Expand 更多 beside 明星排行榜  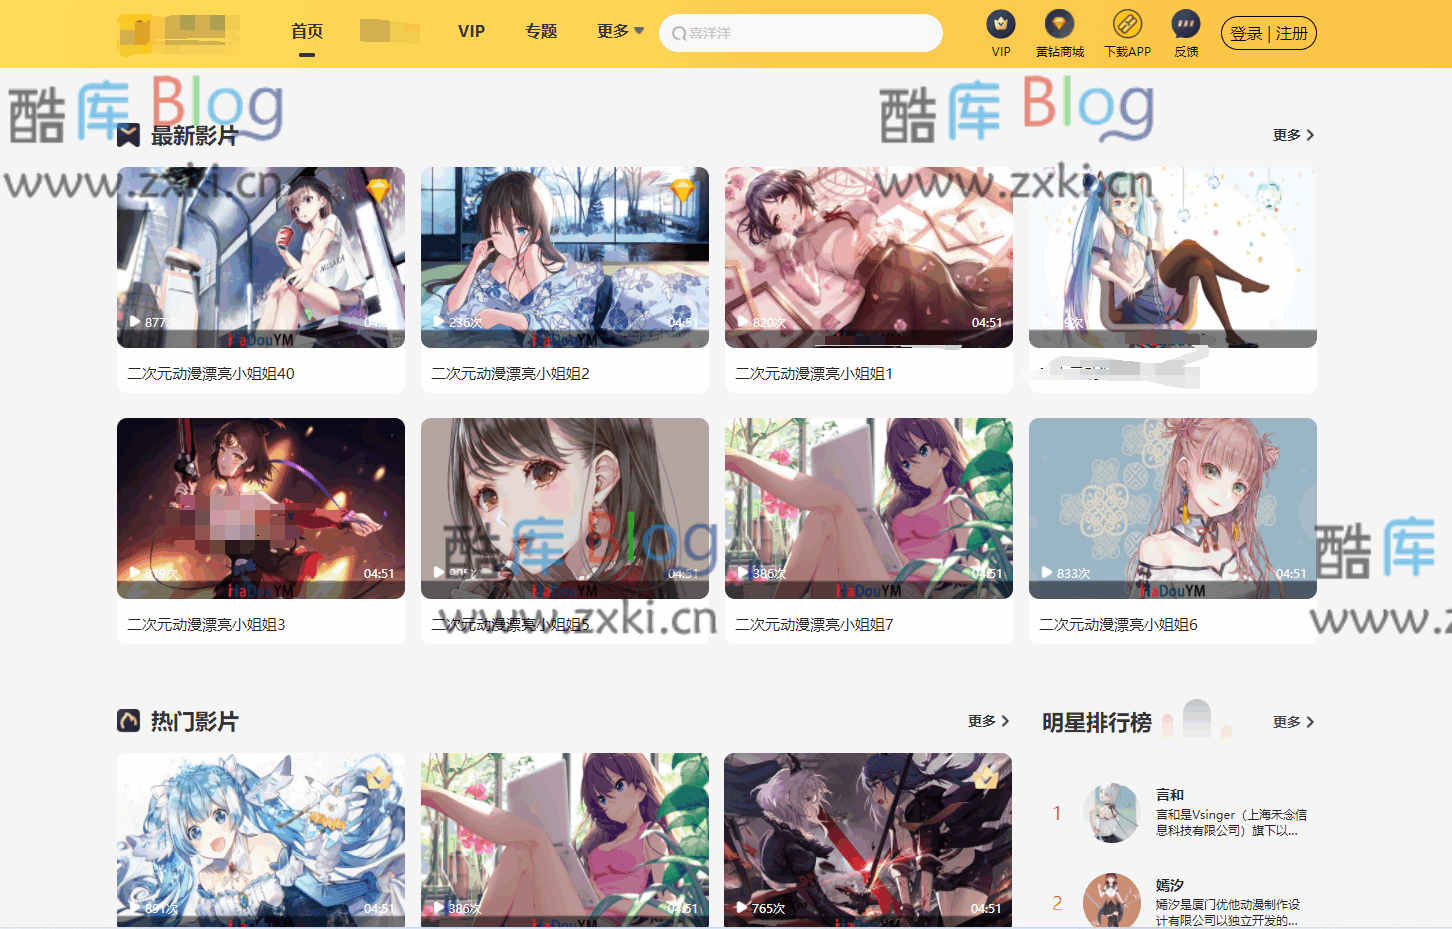pyautogui.click(x=1293, y=722)
